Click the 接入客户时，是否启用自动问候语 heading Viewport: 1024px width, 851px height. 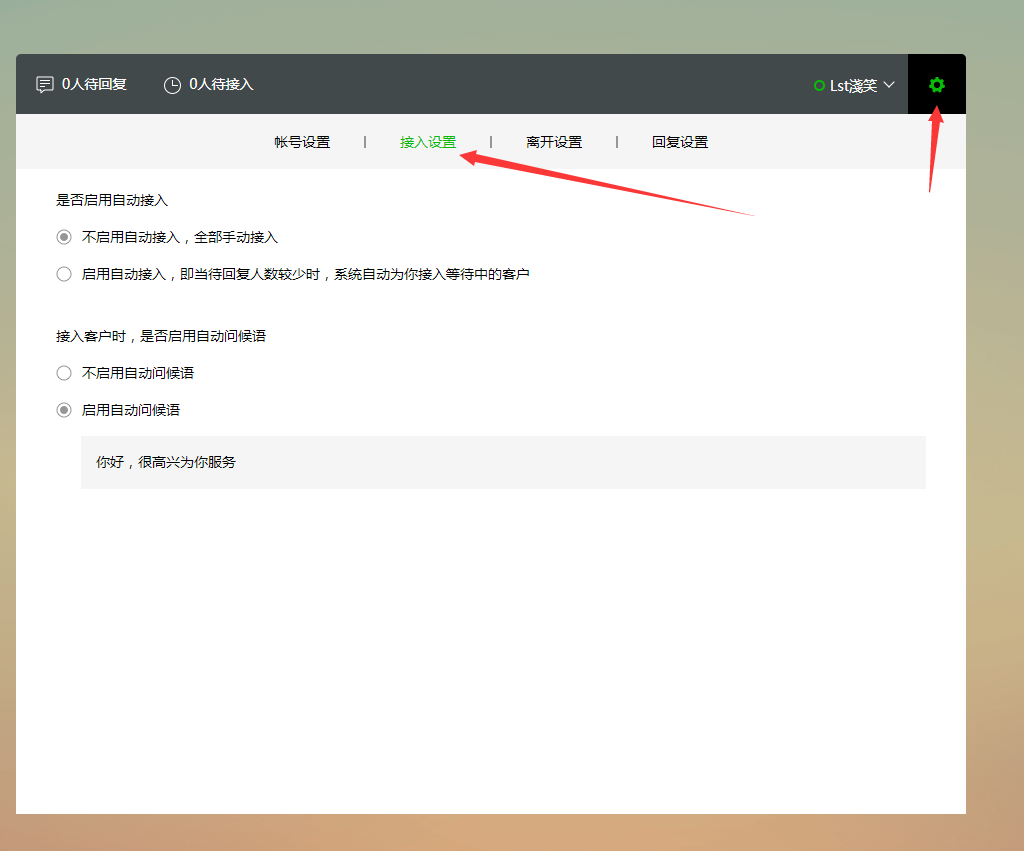pyautogui.click(x=161, y=336)
